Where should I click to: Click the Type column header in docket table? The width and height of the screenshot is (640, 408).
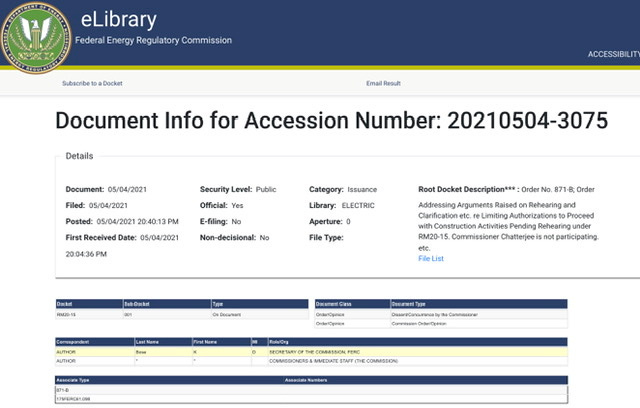coord(260,304)
